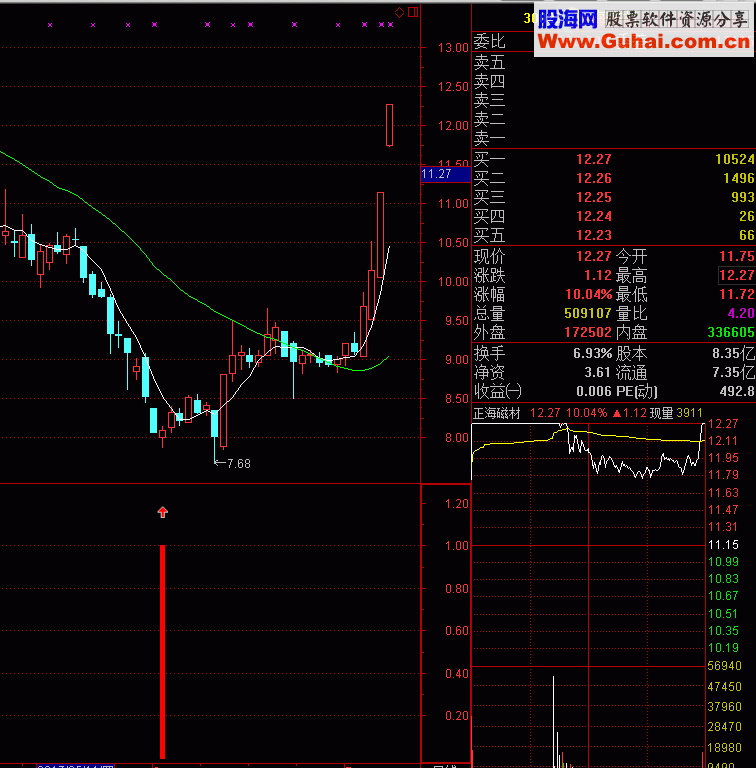This screenshot has width=756, height=768.
Task: Select the 涨跌 value 1.12
Action: [x=598, y=275]
